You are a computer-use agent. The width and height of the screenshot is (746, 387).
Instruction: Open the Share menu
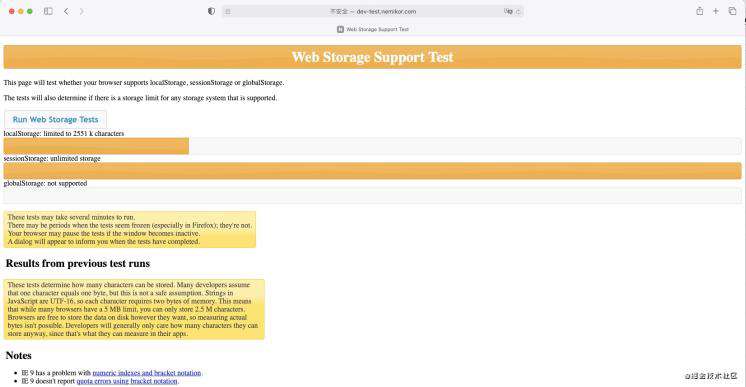699,11
